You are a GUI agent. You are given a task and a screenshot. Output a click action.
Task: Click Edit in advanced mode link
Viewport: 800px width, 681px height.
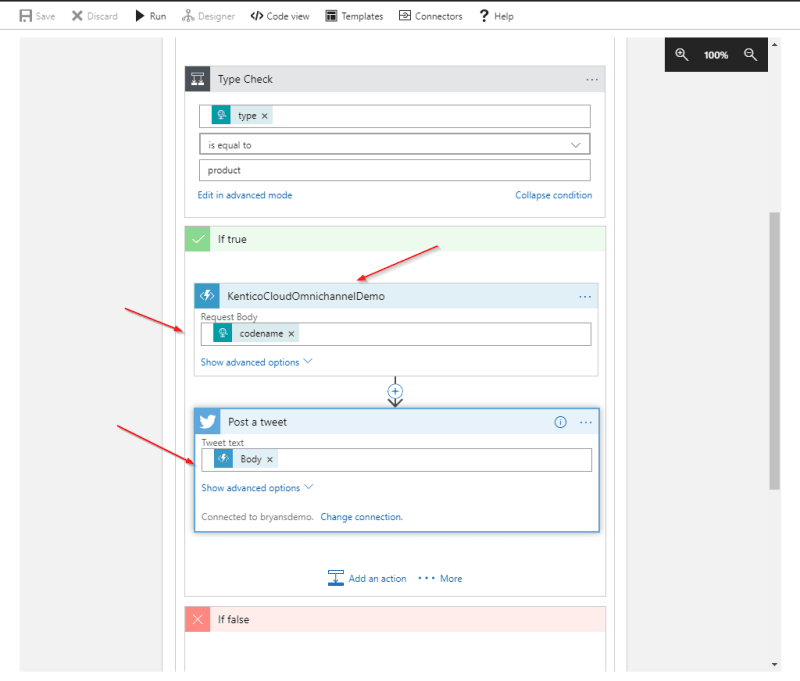point(245,195)
